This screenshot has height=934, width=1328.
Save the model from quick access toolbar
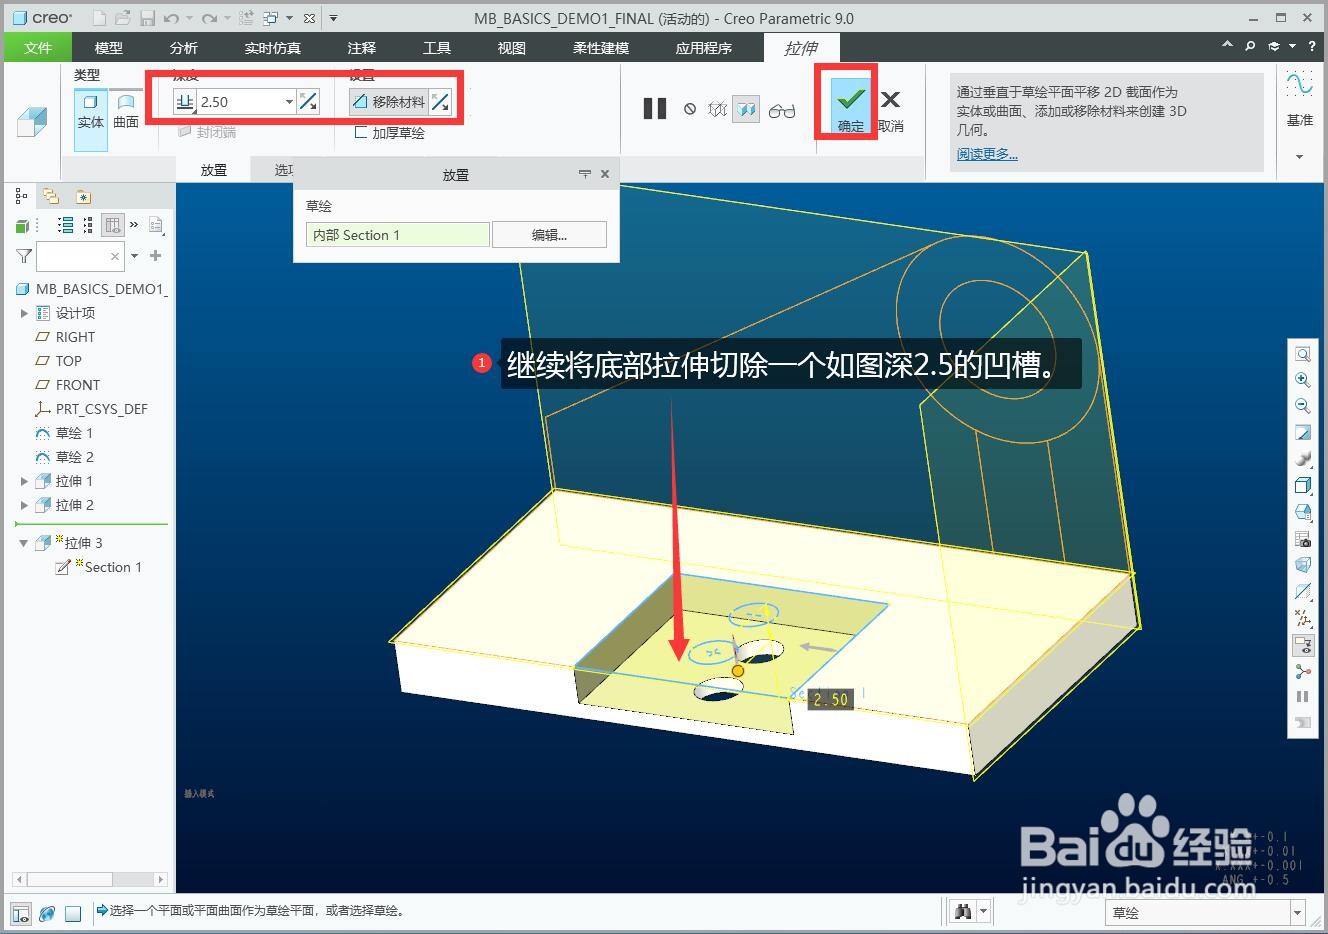pyautogui.click(x=147, y=18)
